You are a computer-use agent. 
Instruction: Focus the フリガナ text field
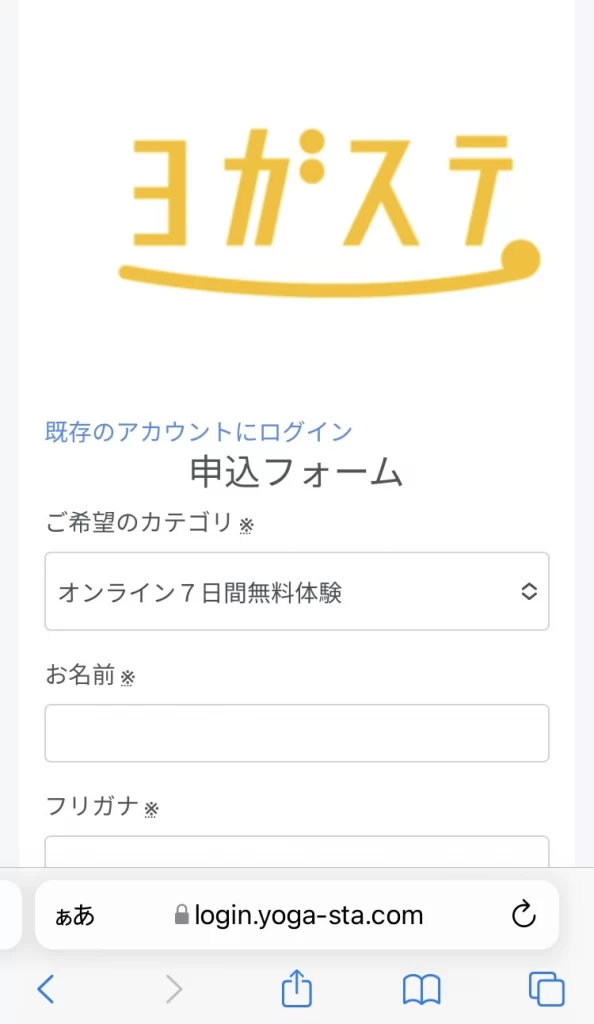click(297, 852)
